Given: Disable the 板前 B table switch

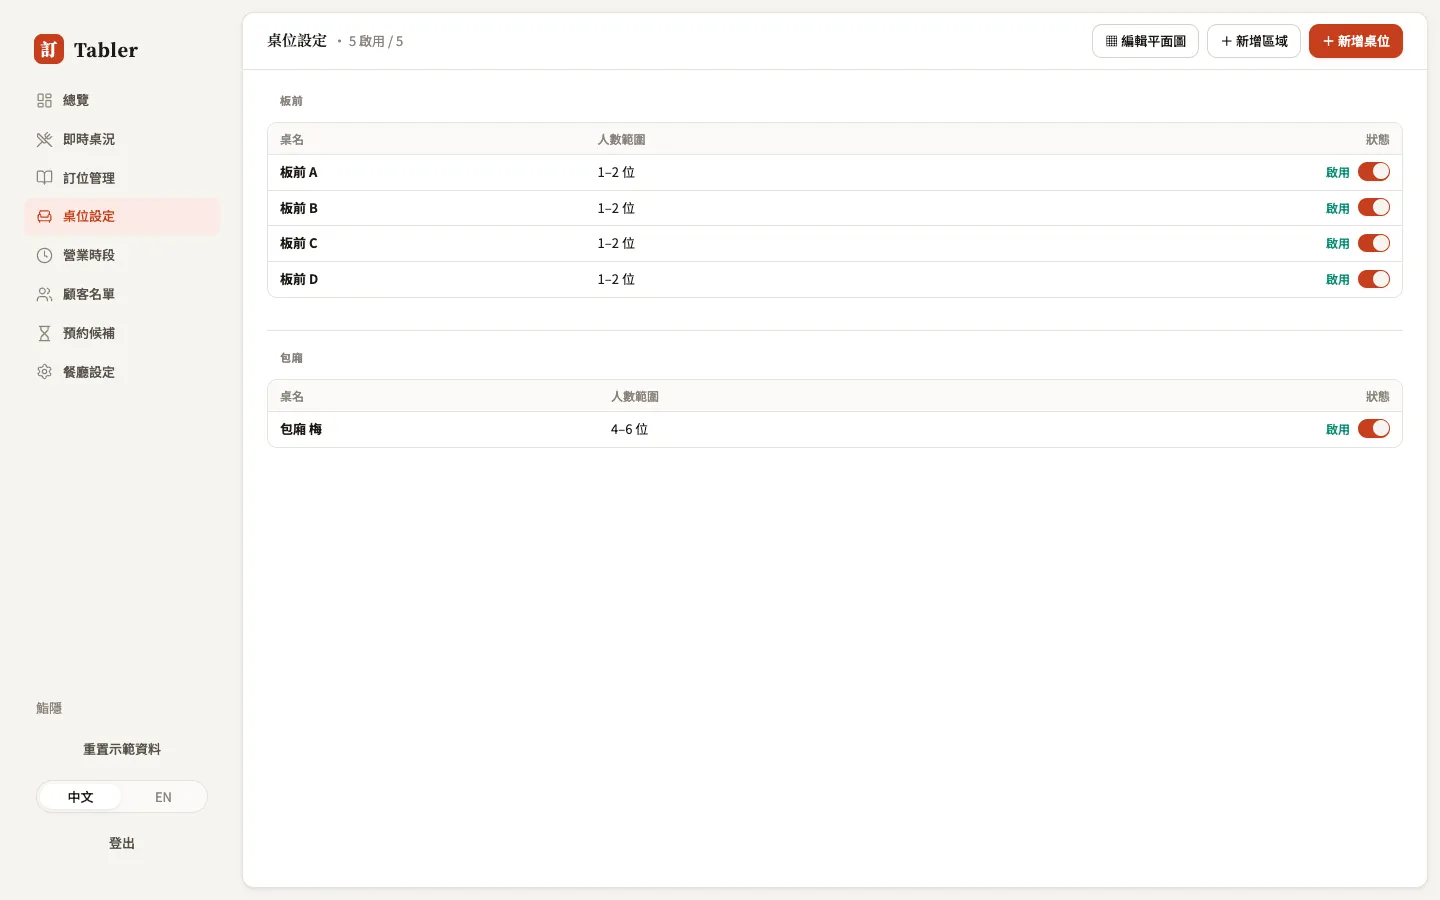Looking at the screenshot, I should click(1374, 208).
